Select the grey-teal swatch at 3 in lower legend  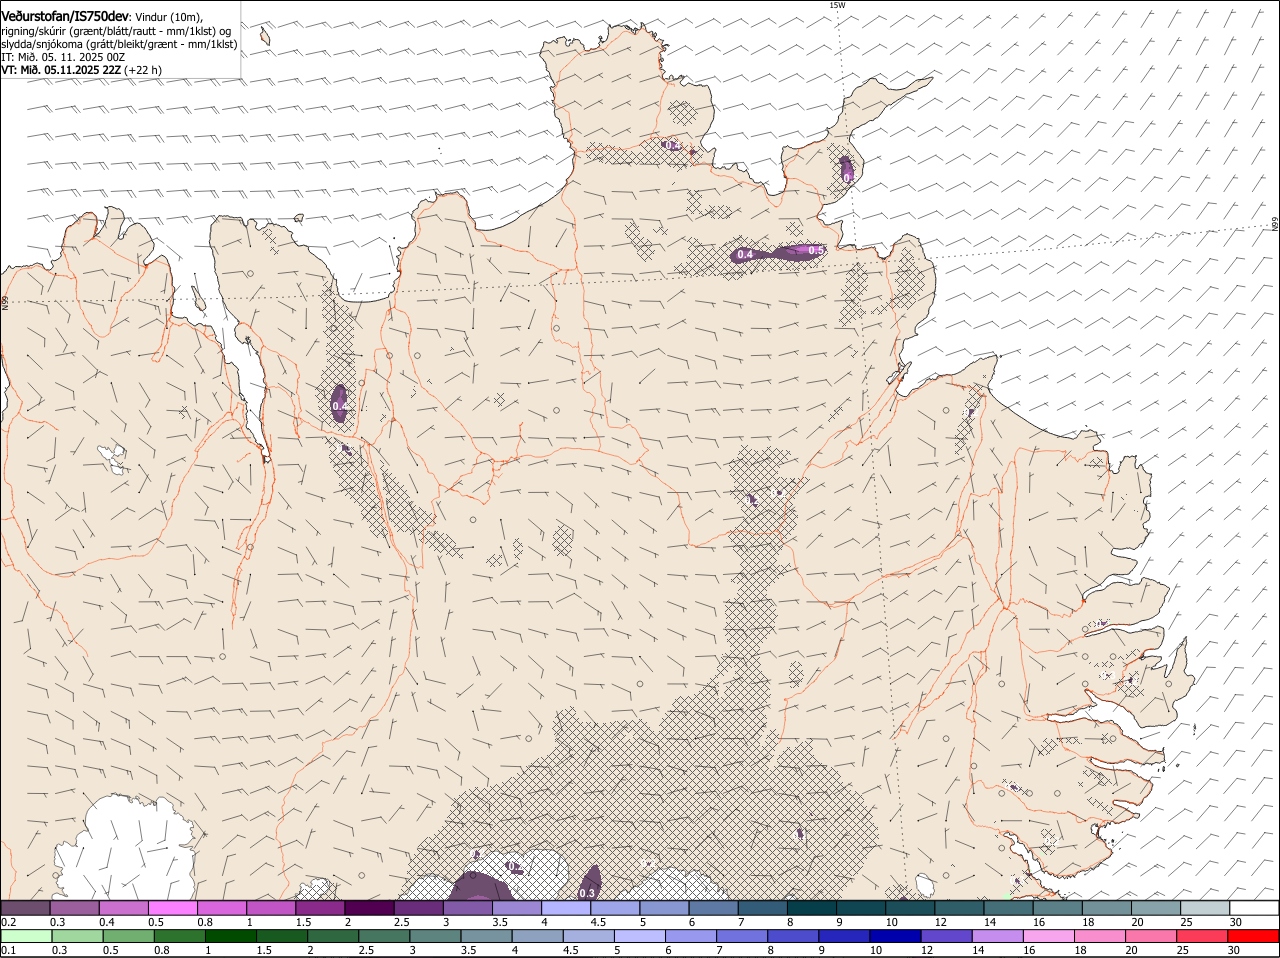(435, 937)
